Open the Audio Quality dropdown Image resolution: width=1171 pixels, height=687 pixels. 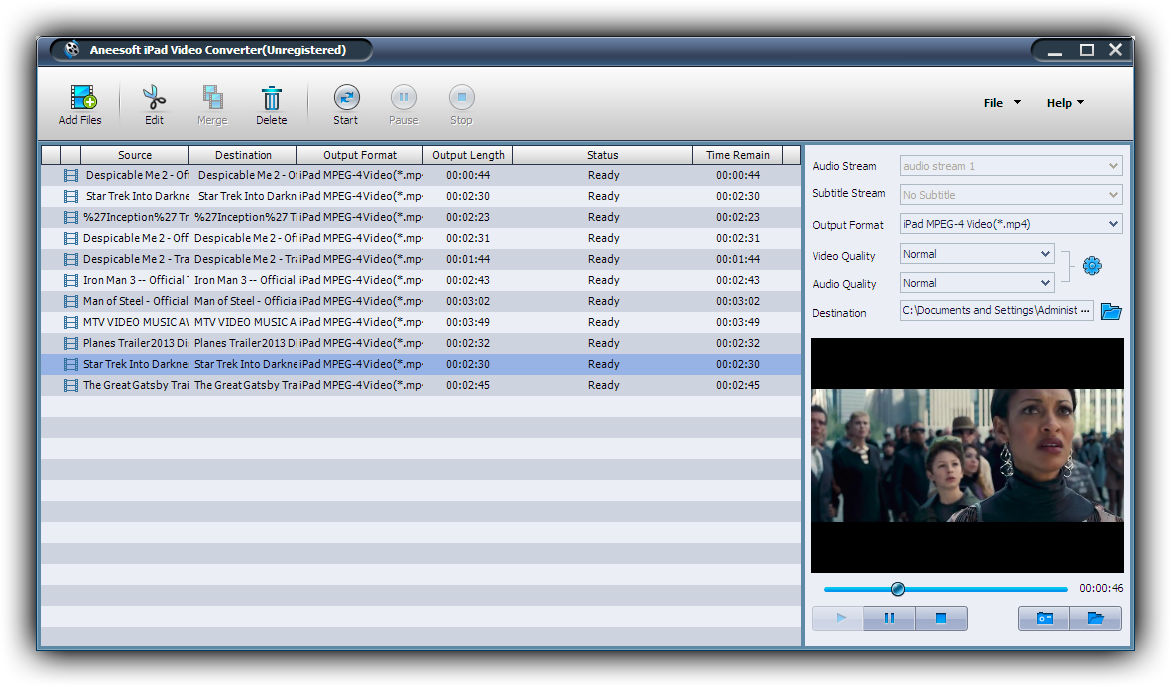click(977, 283)
